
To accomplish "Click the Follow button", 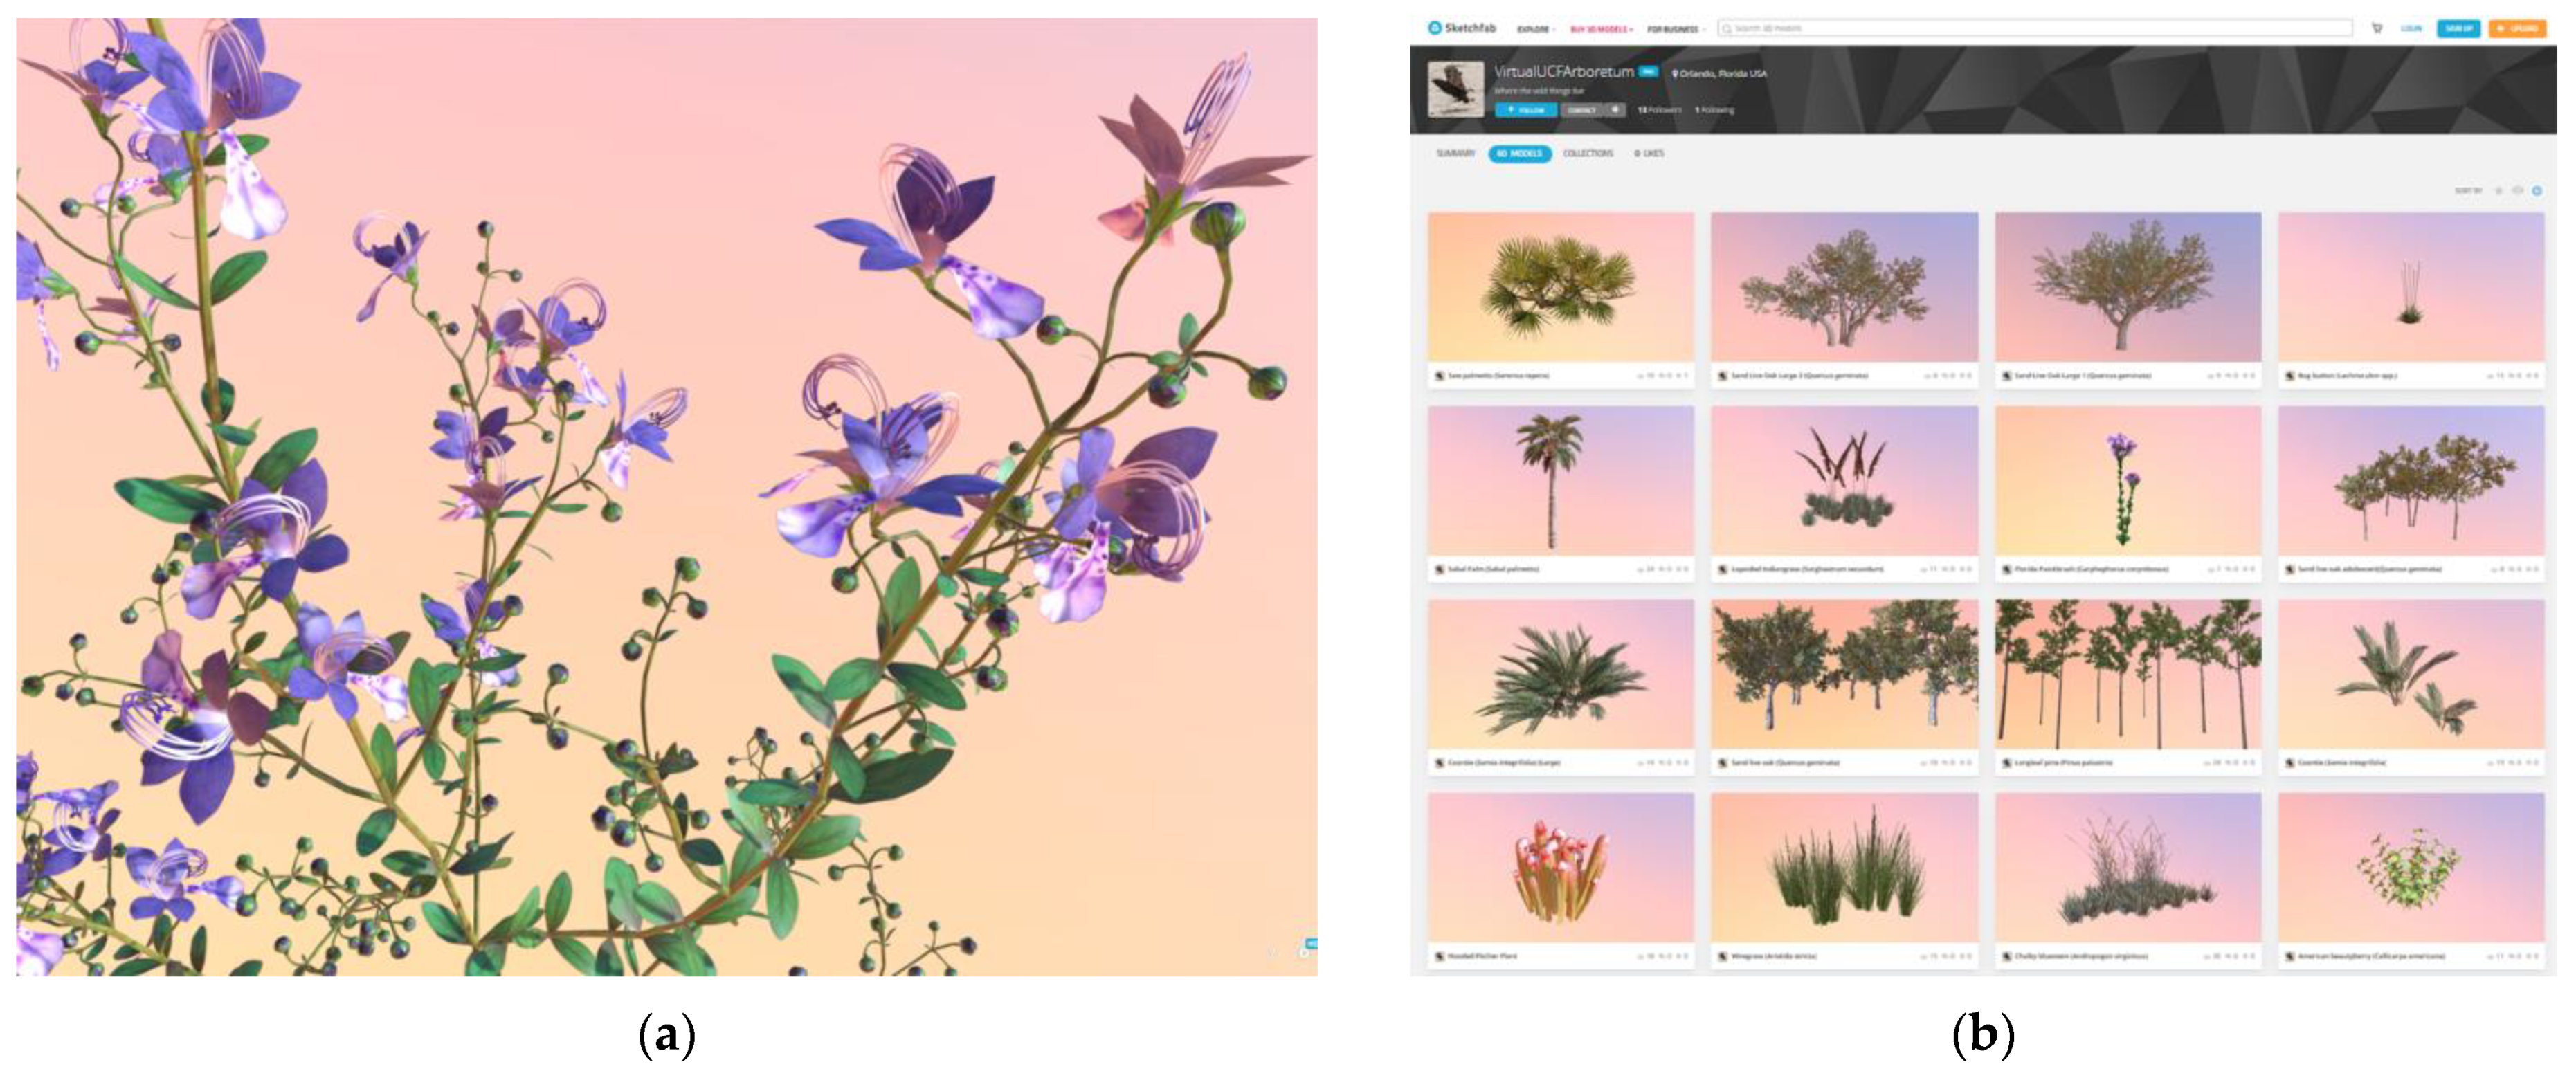I will coord(1526,110).
